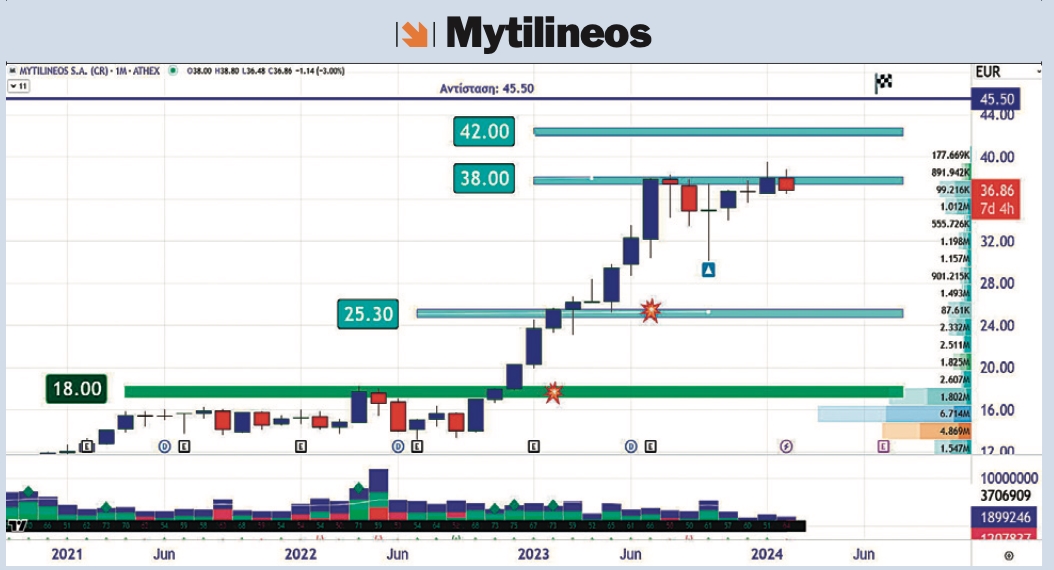The height and width of the screenshot is (570, 1054).
Task: Click the 16.00 value on the price axis
Action: (997, 410)
